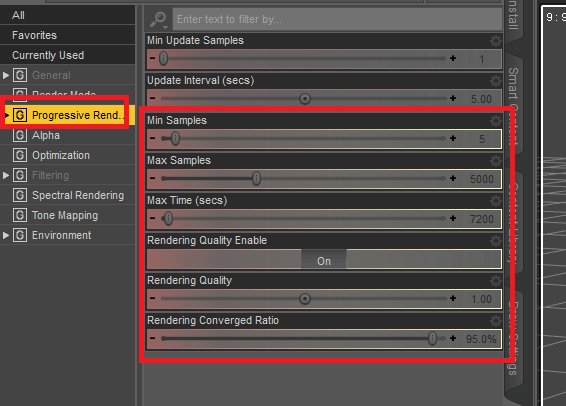Image resolution: width=566 pixels, height=406 pixels.
Task: Decrease Min Update Samples with minus
Action: point(153,58)
